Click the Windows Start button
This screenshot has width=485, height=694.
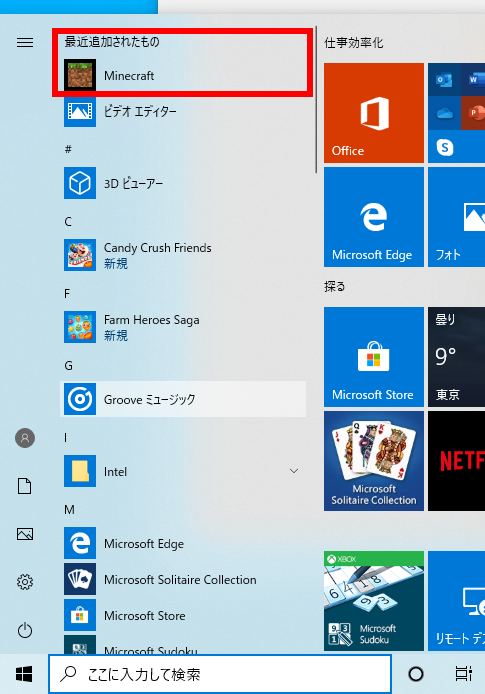tap(24, 674)
